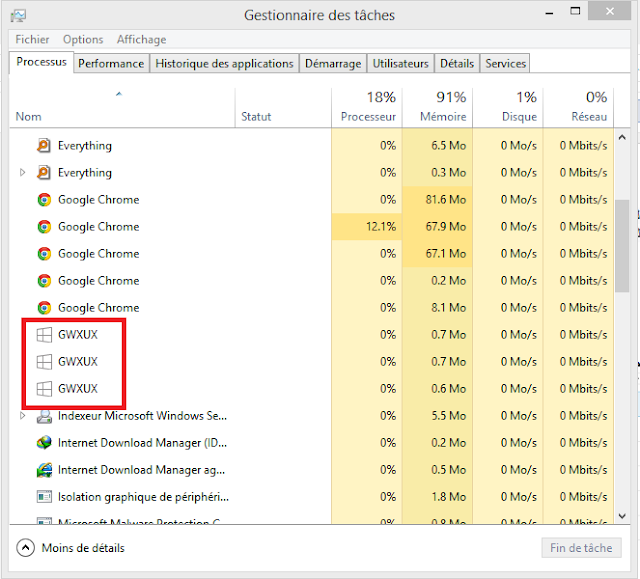This screenshot has height=579, width=640.
Task: Select Indexeur Microsoft Windows Se... row name
Action: click(142, 416)
